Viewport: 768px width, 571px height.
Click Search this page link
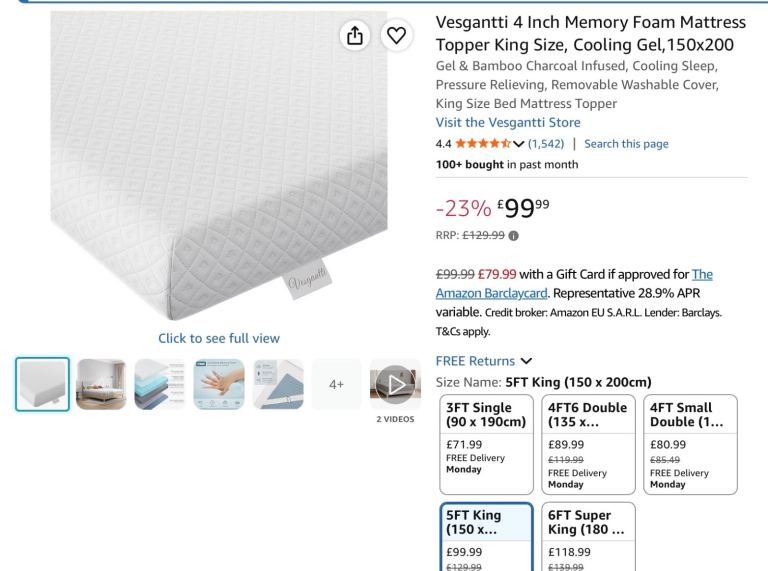pos(626,144)
